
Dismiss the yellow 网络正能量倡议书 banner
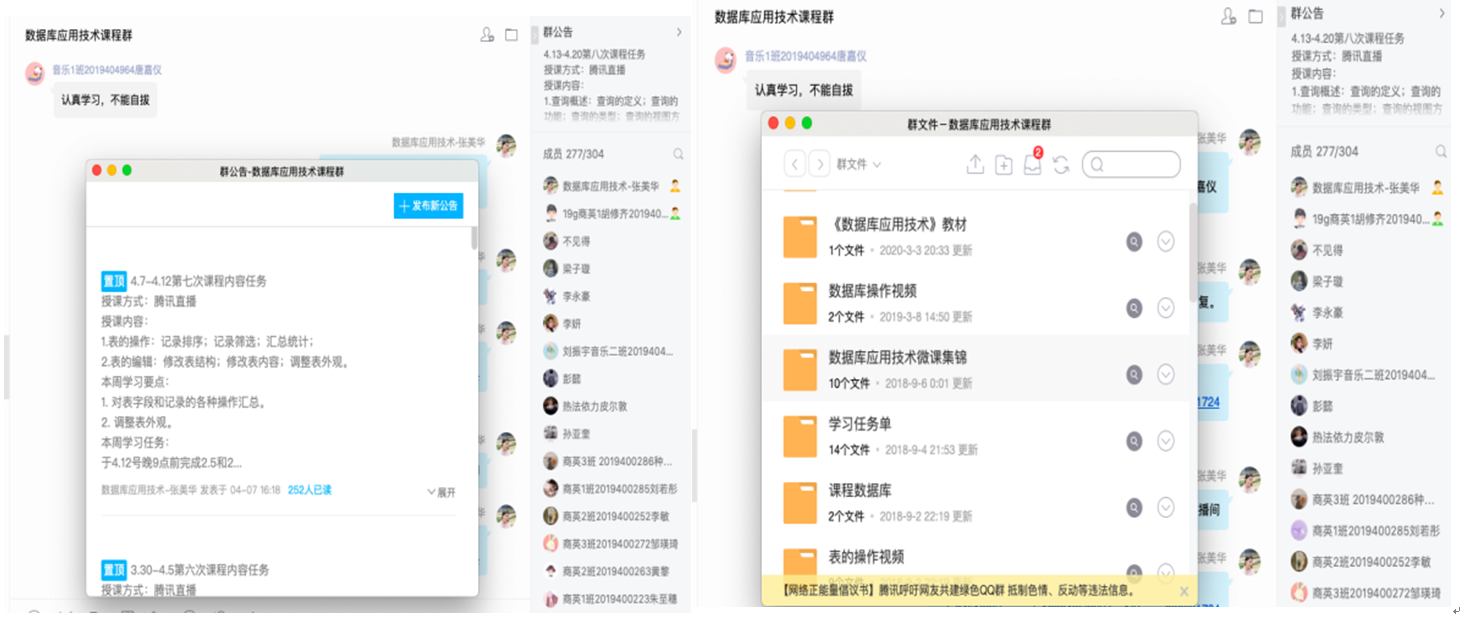click(x=1184, y=591)
